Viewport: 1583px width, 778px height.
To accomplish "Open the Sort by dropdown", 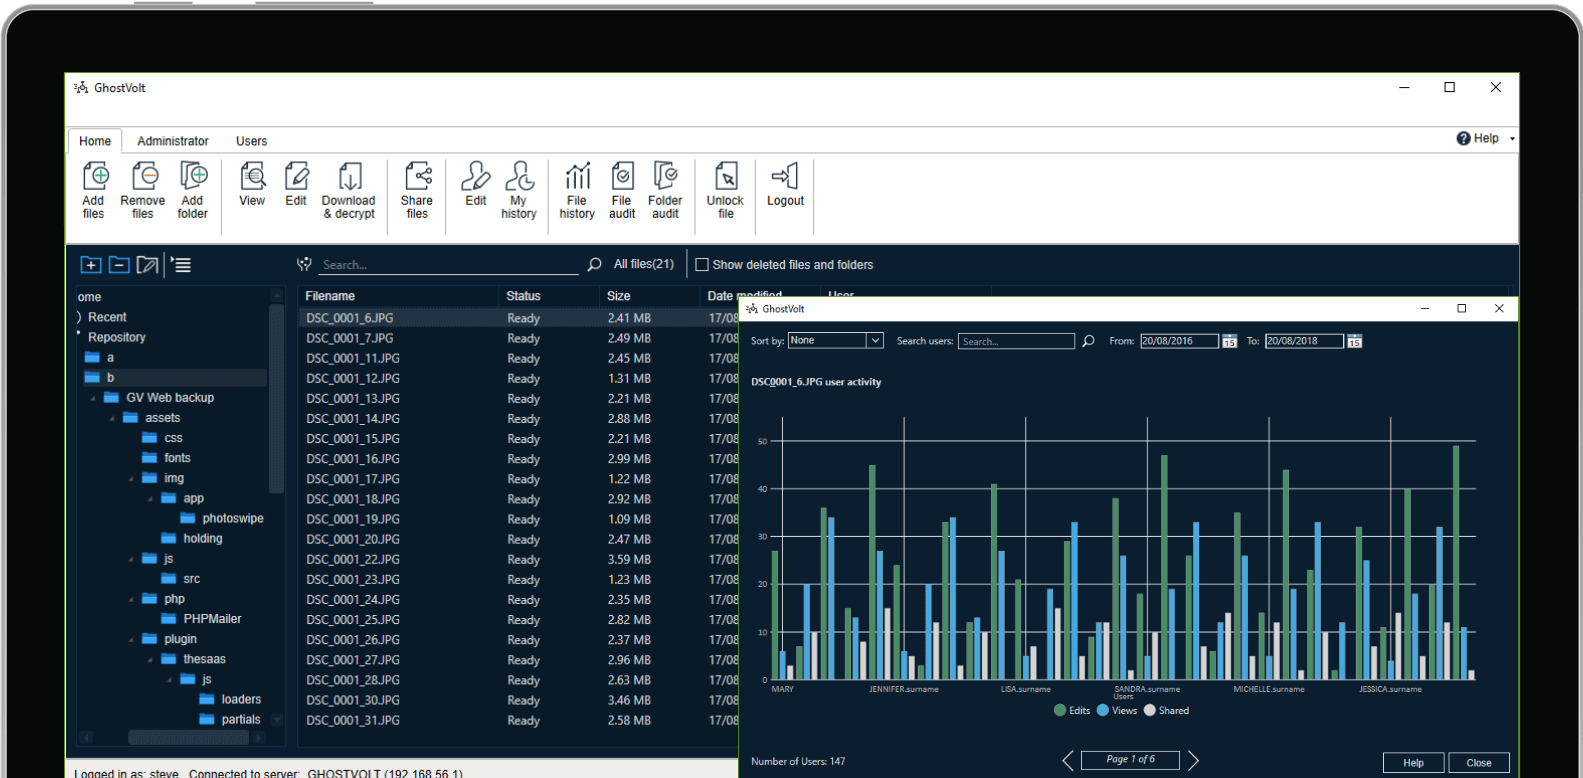I will click(874, 341).
